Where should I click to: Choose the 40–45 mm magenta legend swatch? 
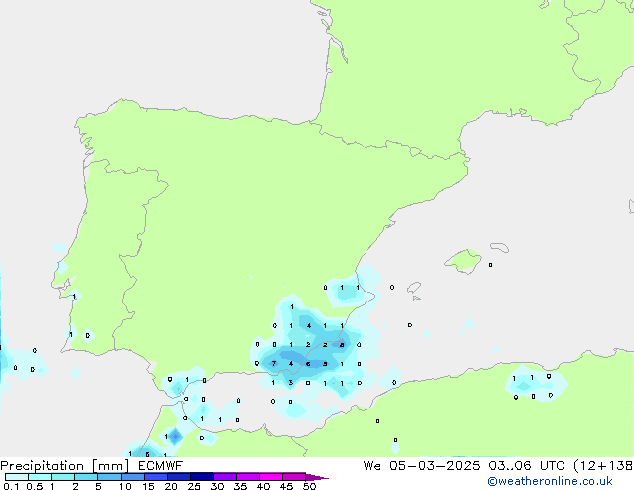[x=271, y=477]
